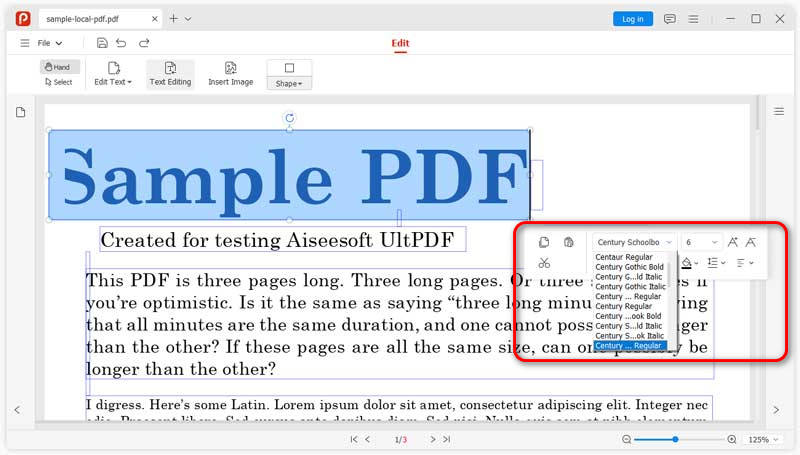The height and width of the screenshot is (455, 800).
Task: Click the Log in button
Action: (x=632, y=19)
